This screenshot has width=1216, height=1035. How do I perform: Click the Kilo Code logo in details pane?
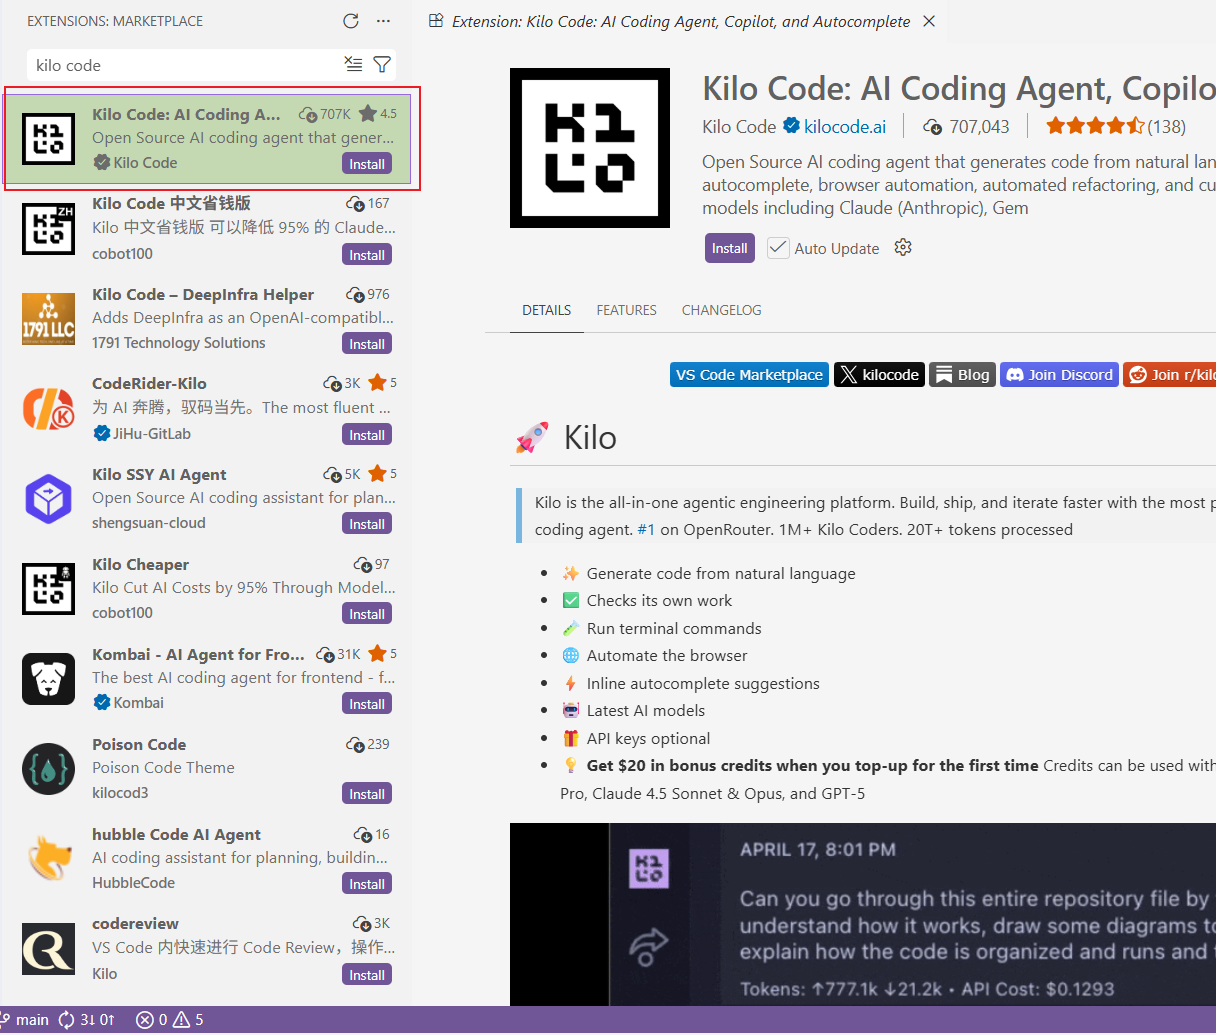(x=590, y=147)
